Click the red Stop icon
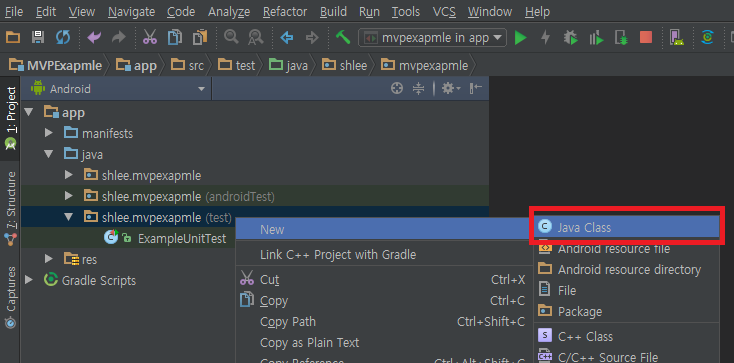The width and height of the screenshot is (734, 363). point(646,37)
